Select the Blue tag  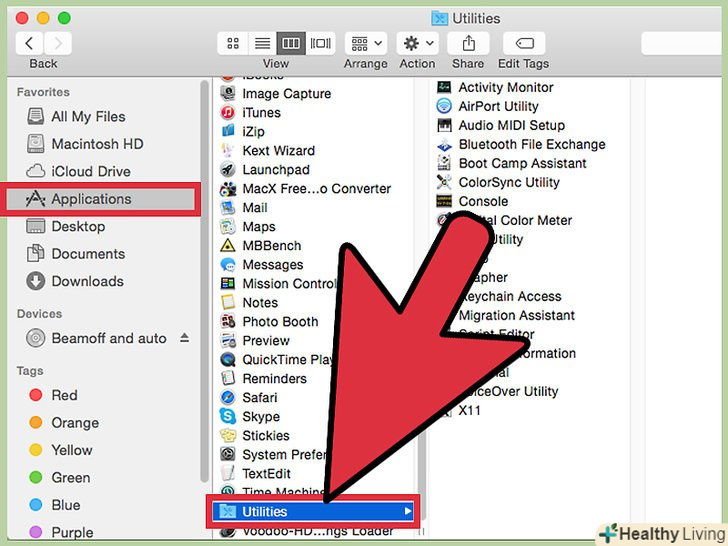click(x=54, y=505)
